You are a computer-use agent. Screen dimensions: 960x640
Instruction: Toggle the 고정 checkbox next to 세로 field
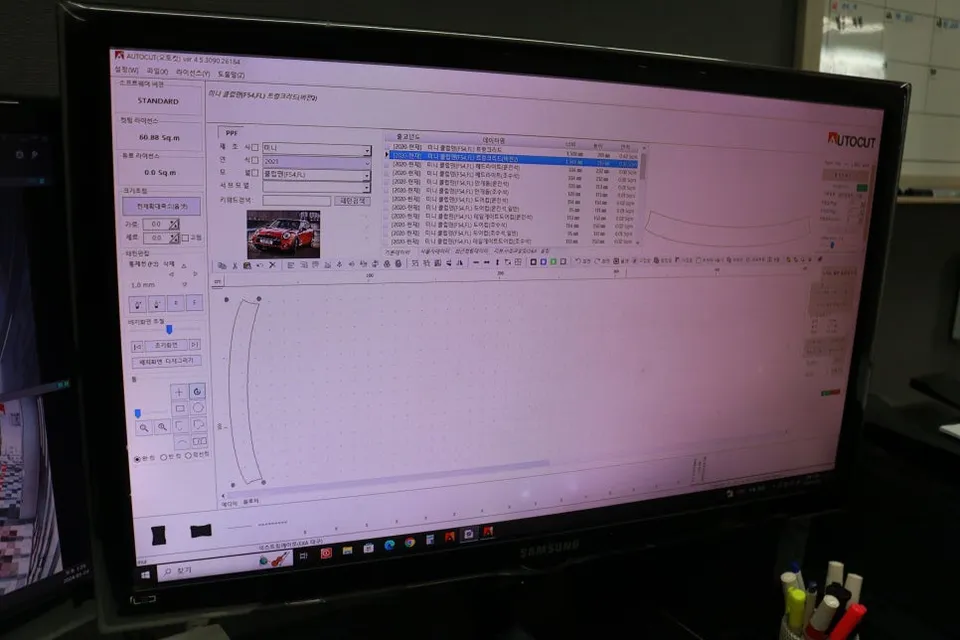[x=185, y=238]
